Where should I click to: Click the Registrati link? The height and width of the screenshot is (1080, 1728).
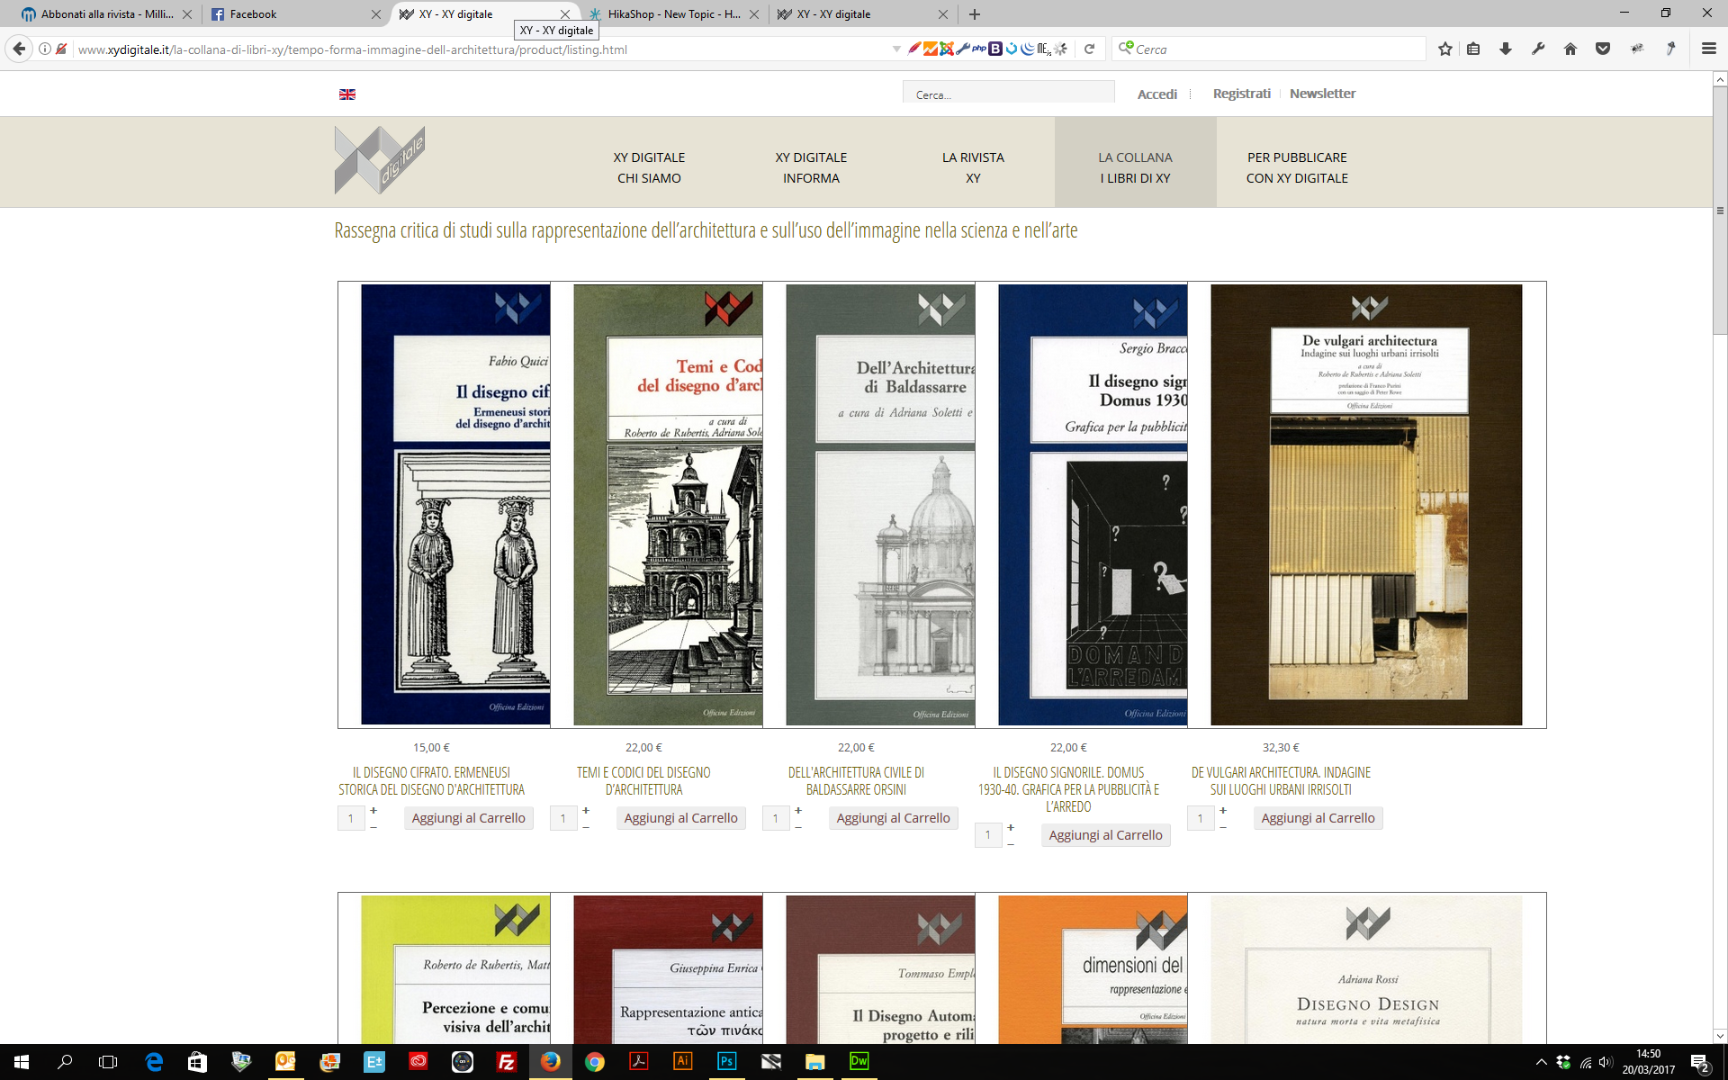pyautogui.click(x=1241, y=93)
